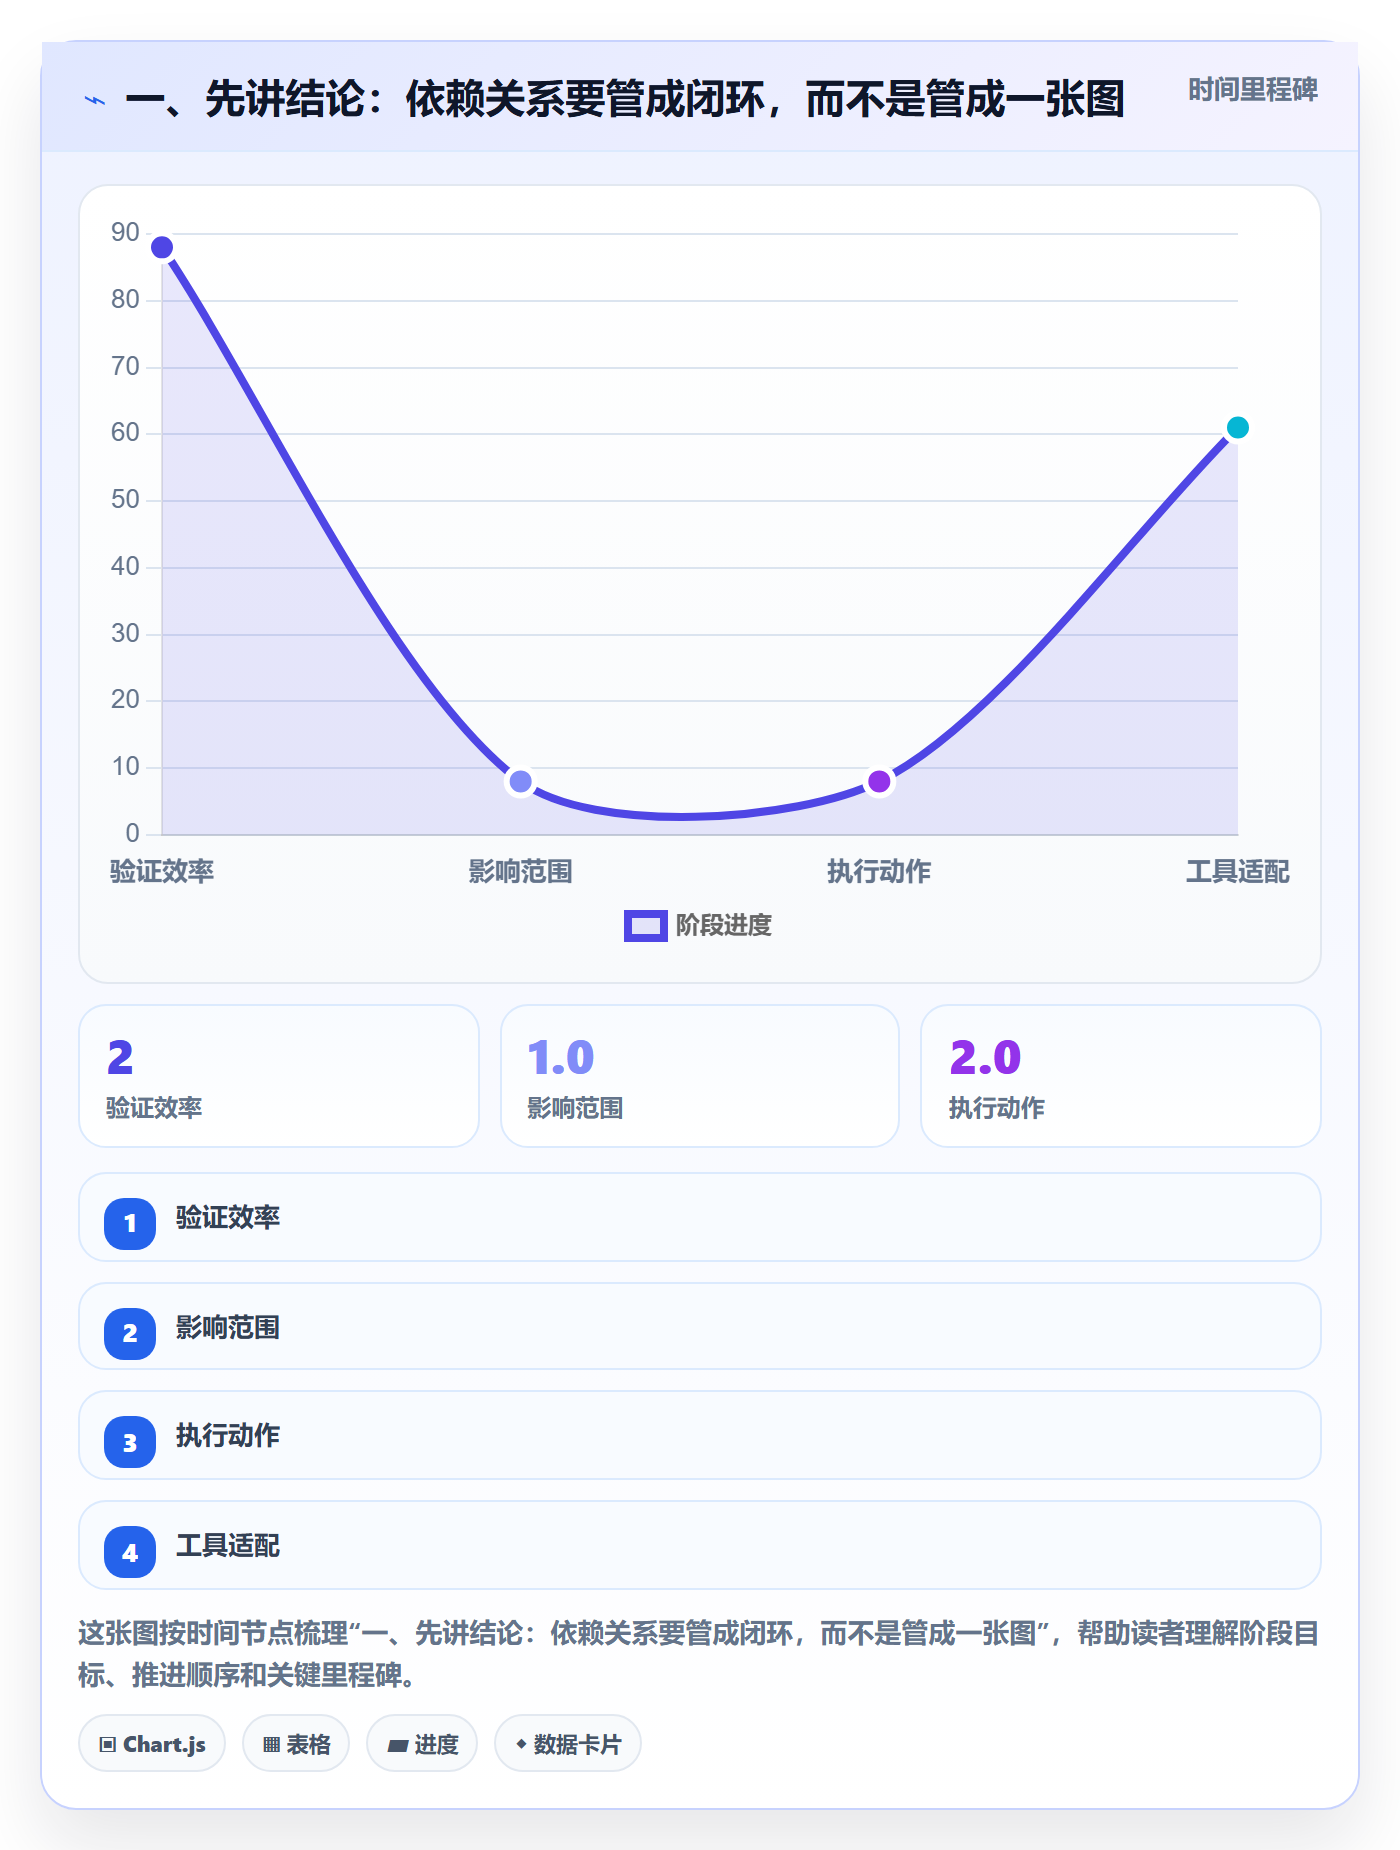Screen dimensions: 1400x1850
Task: Click the number 2 badge for 影响范围
Action: (130, 1333)
